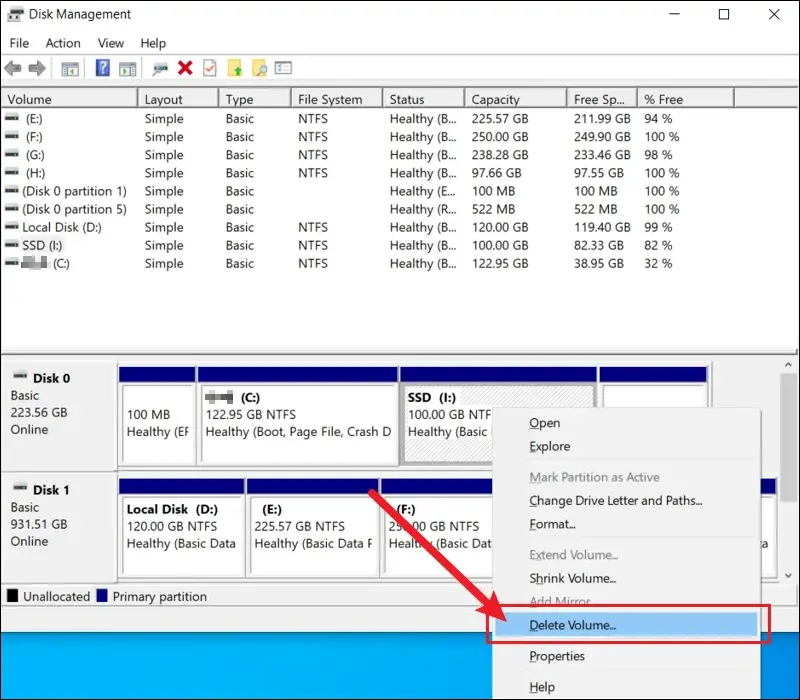Click the 82 % free cell
The image size is (800, 700).
pyautogui.click(x=658, y=245)
